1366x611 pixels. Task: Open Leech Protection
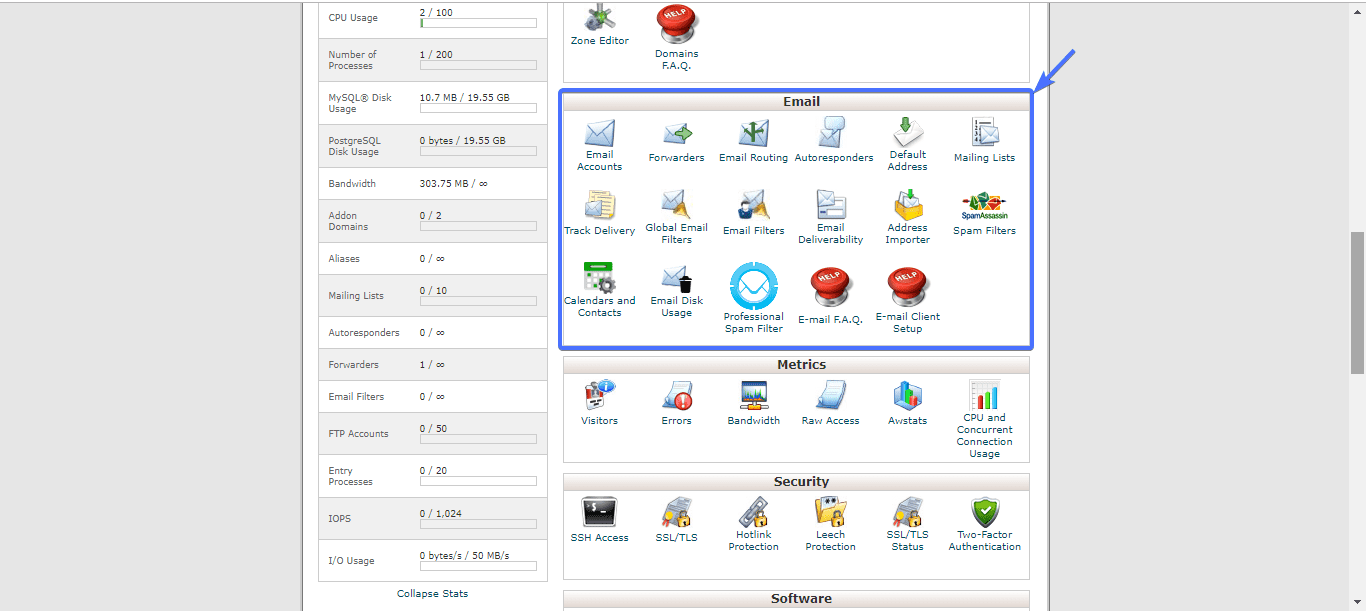coord(830,525)
